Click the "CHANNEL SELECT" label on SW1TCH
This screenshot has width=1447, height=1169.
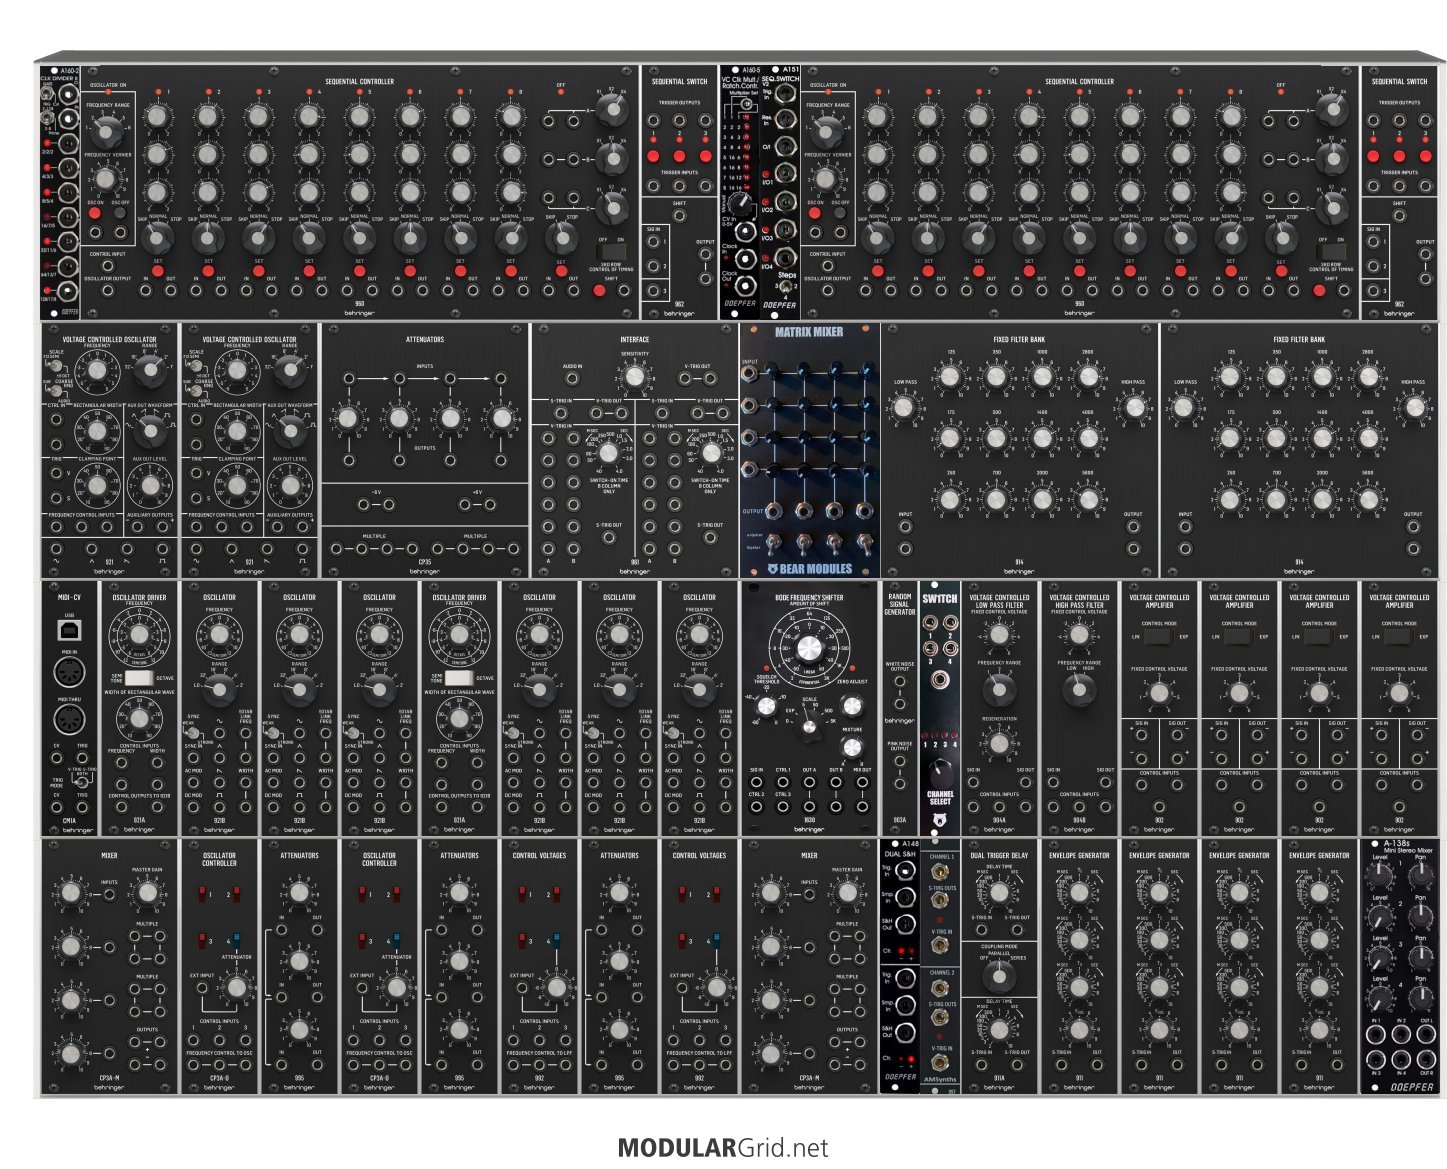[939, 798]
